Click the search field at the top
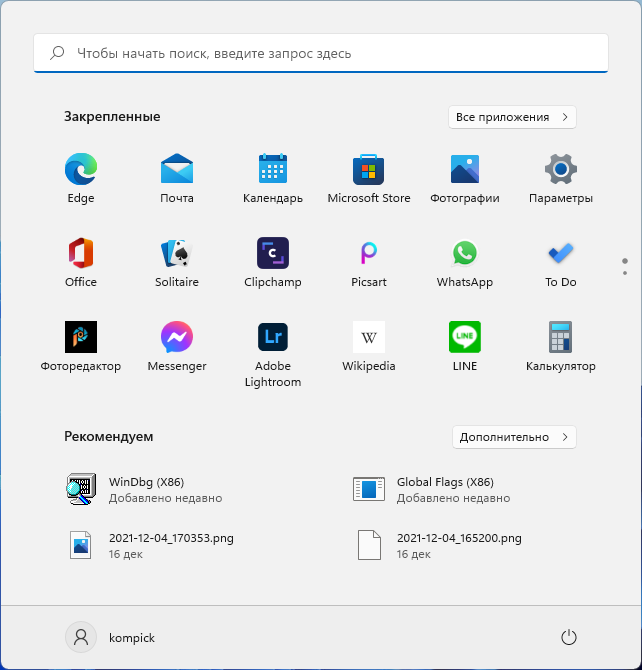Viewport: 642px width, 670px height. point(321,53)
